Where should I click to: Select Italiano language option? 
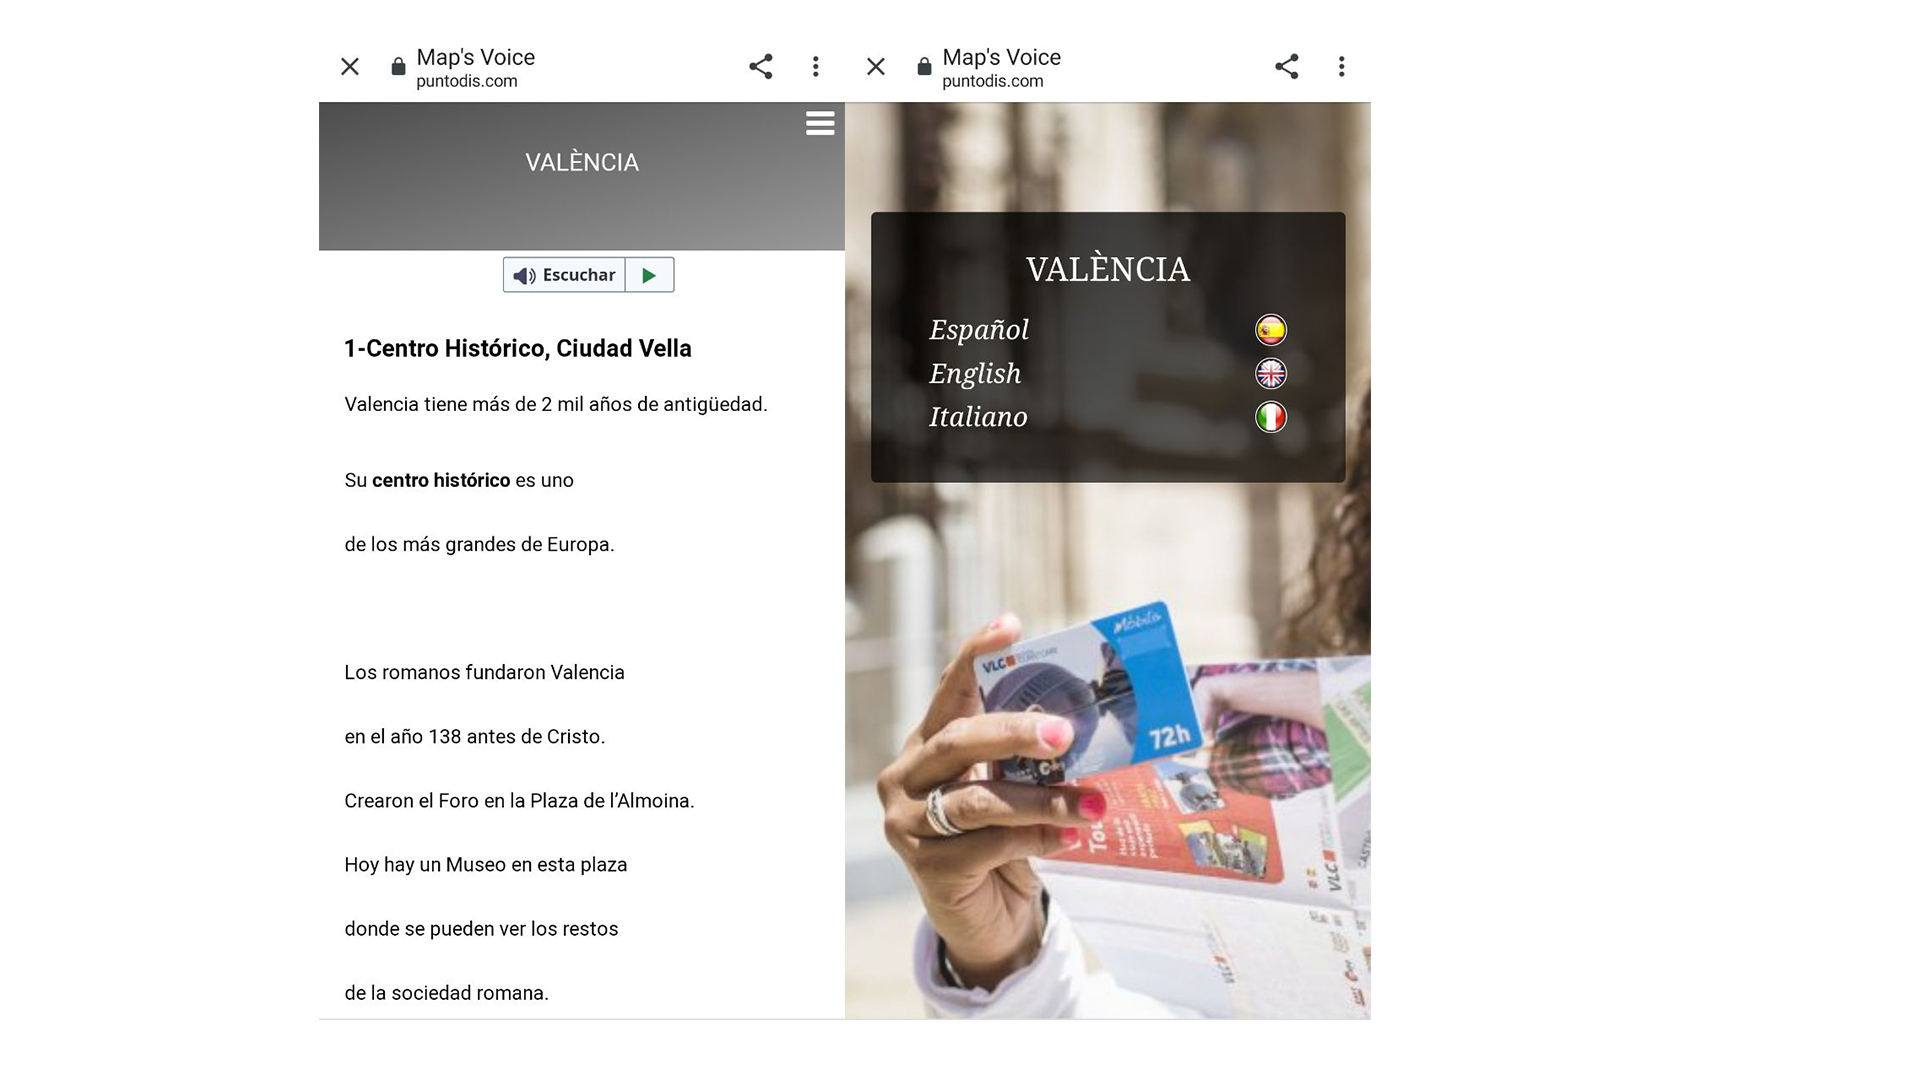[978, 417]
